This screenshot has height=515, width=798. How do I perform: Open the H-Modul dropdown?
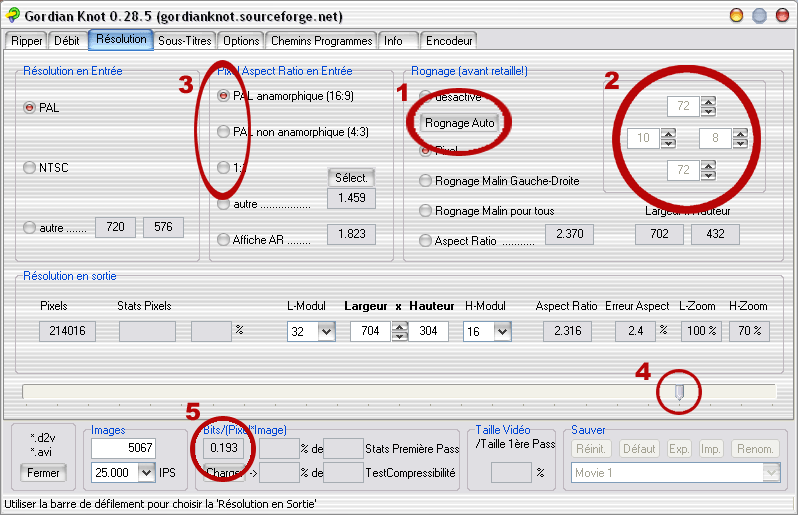(x=502, y=331)
